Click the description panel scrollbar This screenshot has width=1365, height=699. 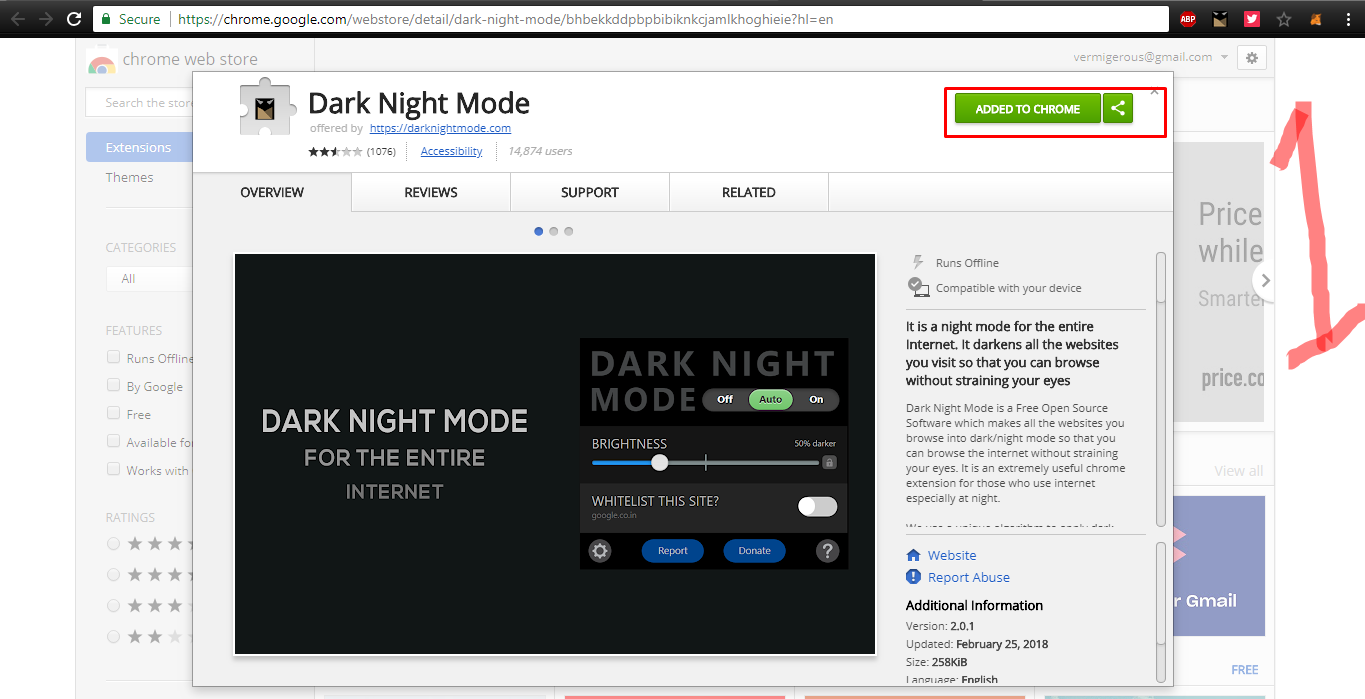click(x=1161, y=389)
